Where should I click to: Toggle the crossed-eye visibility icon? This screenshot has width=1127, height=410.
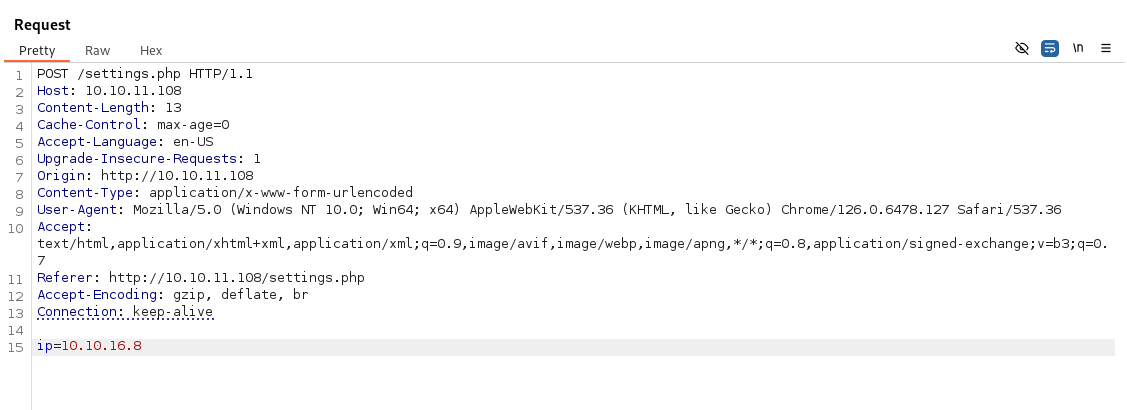[x=1021, y=48]
